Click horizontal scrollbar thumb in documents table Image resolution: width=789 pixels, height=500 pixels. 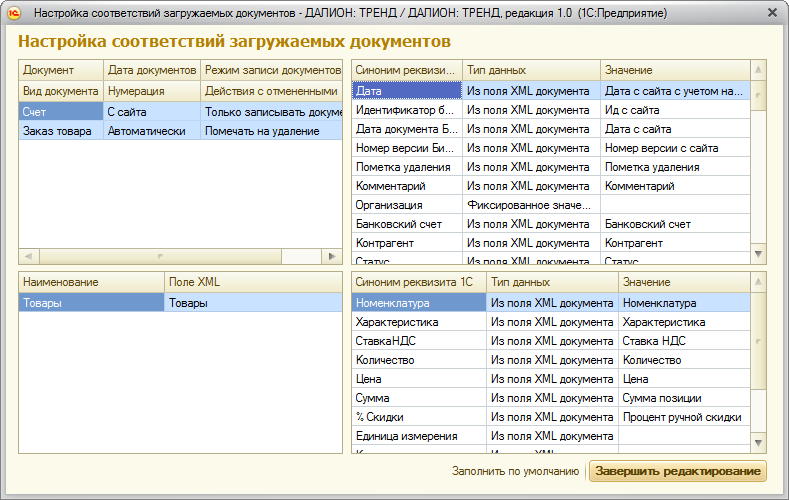(x=161, y=256)
